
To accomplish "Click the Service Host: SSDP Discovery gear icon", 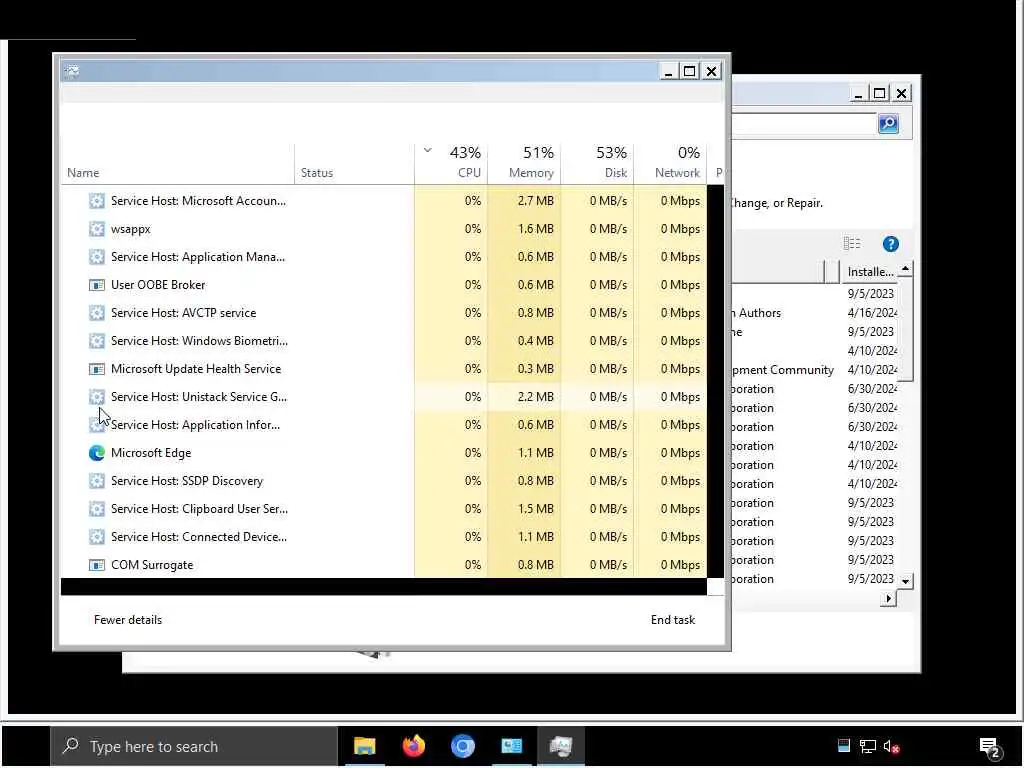I will click(x=97, y=481).
